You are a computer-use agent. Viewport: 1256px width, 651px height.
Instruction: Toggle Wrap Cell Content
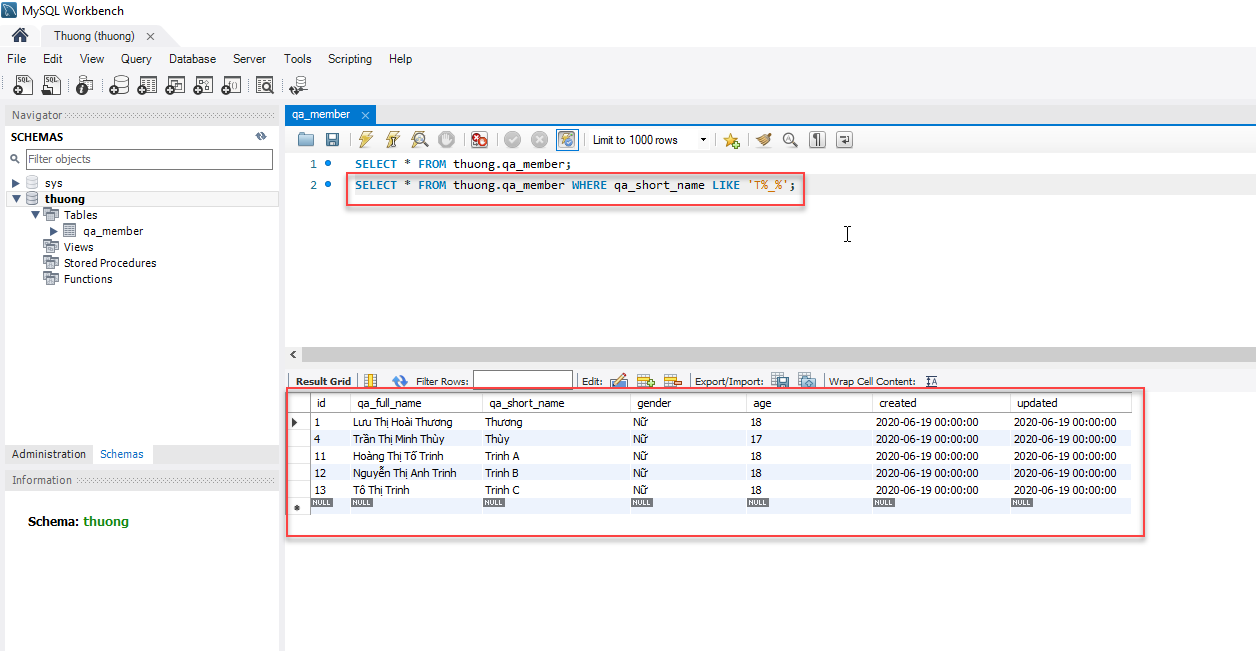click(x=931, y=381)
